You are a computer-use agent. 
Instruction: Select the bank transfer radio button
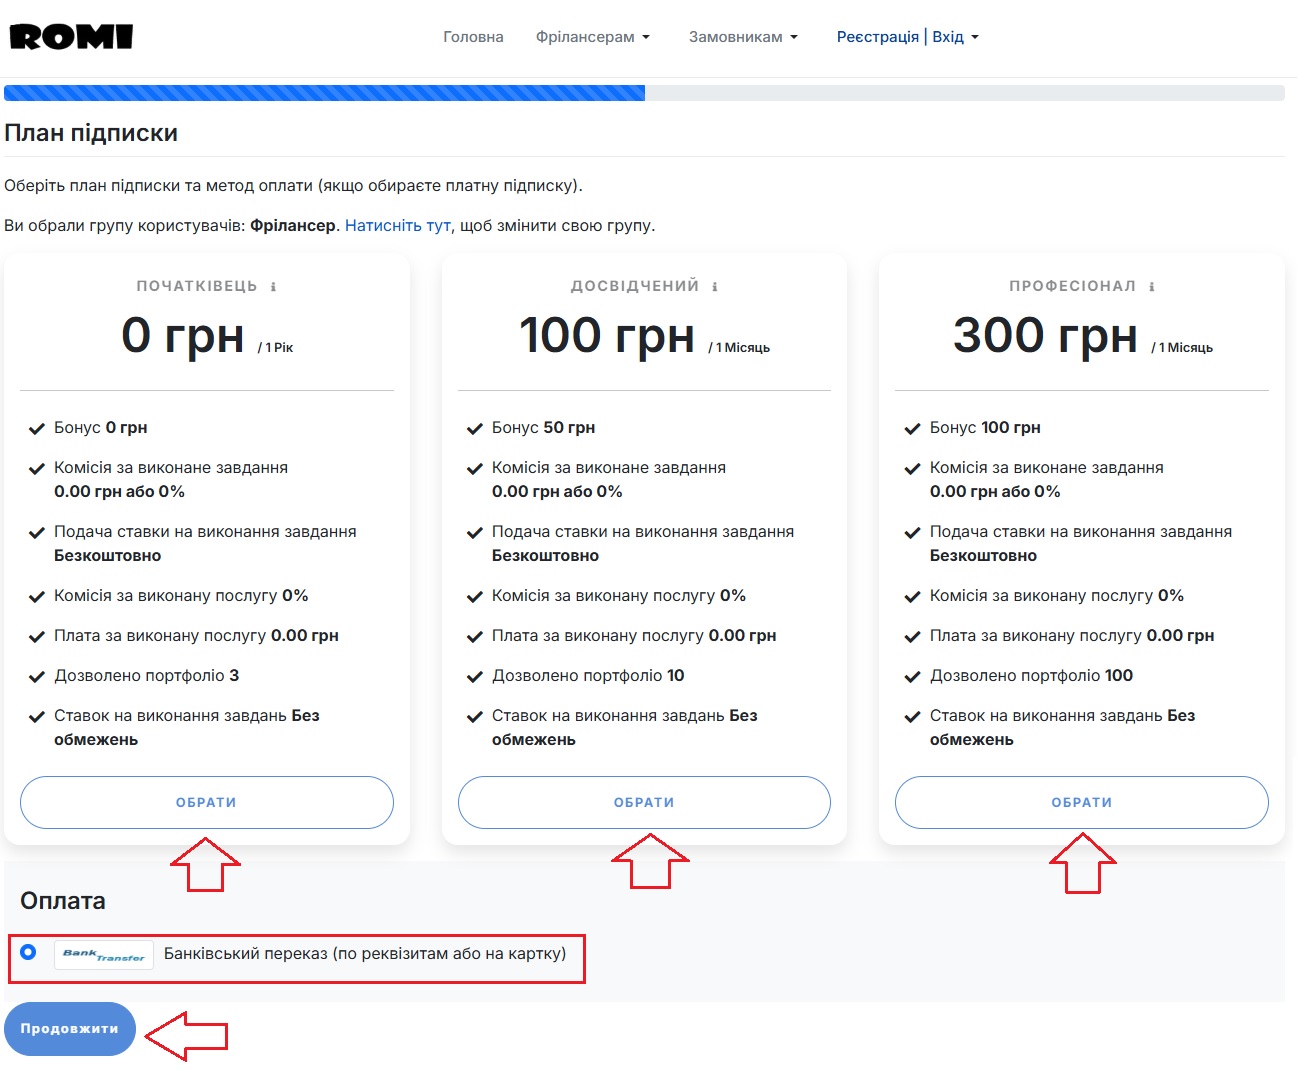(x=28, y=952)
